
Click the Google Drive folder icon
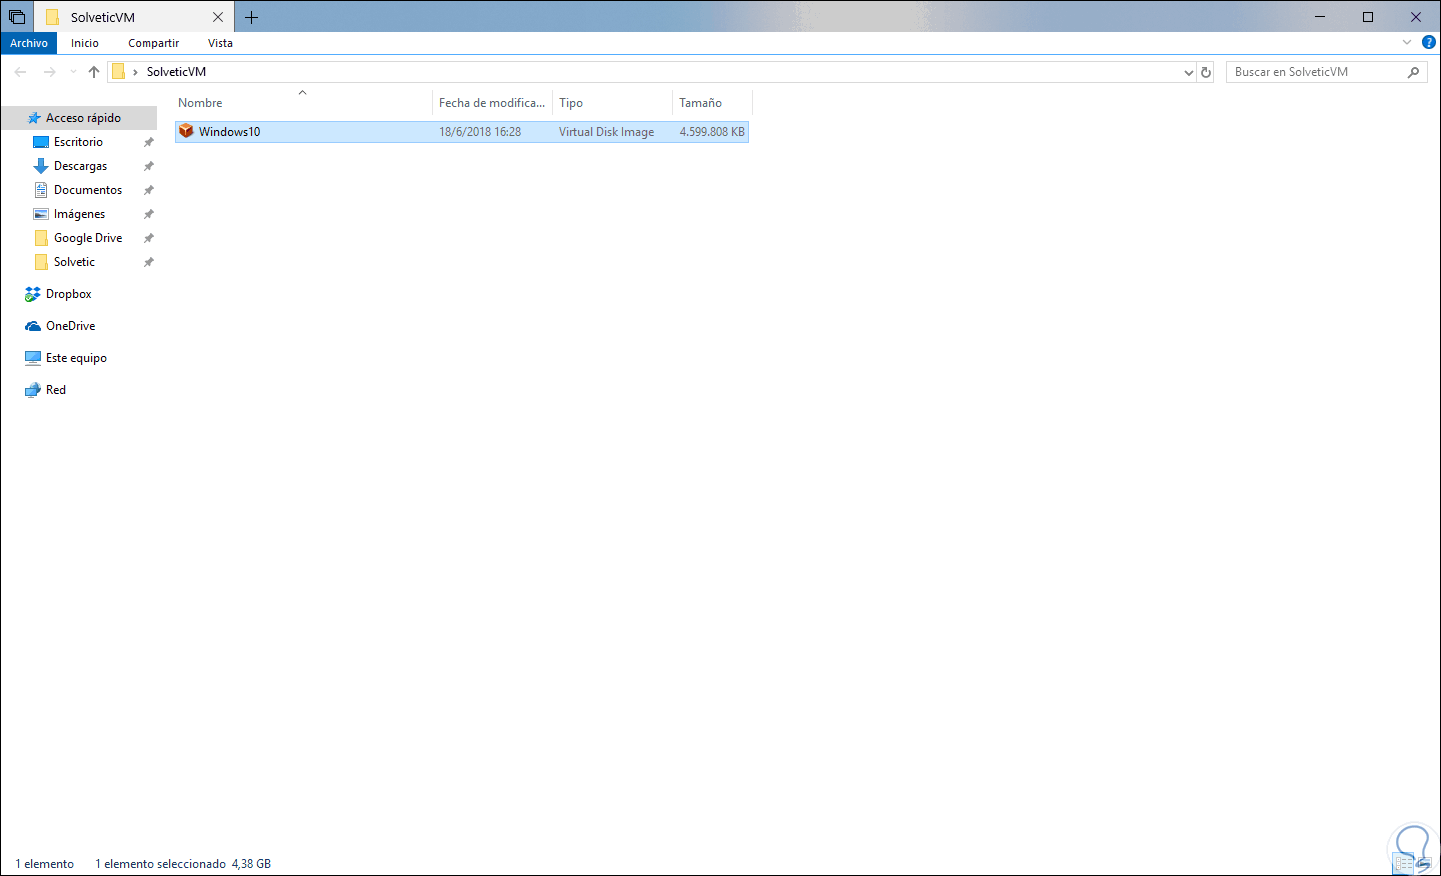coord(41,238)
